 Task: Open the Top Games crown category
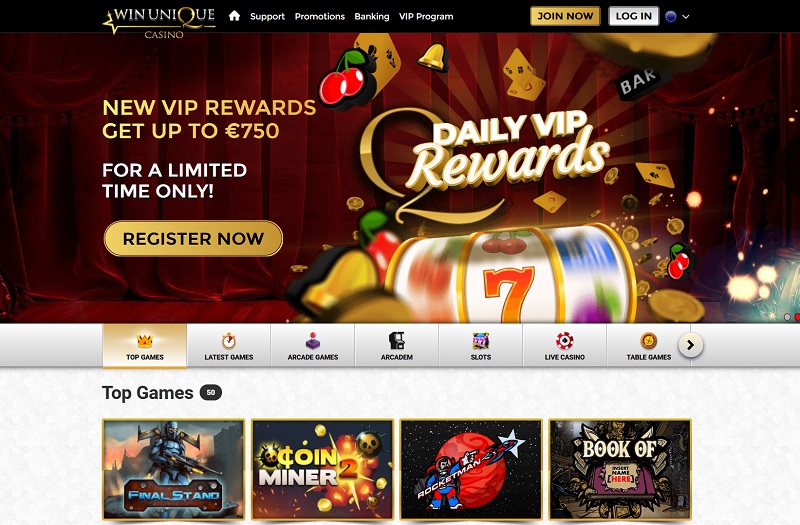pos(145,341)
